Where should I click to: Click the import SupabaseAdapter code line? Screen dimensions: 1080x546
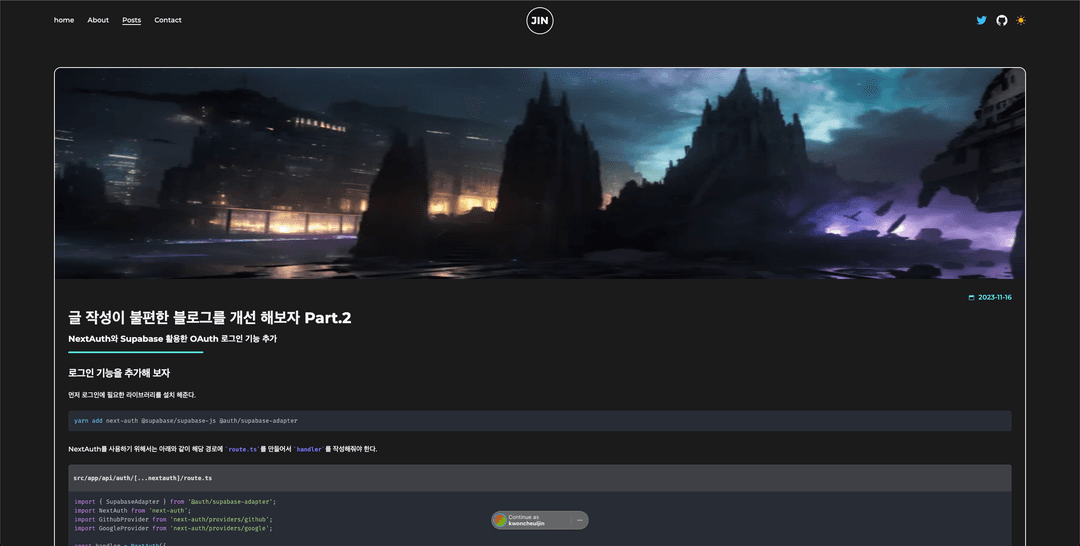pyautogui.click(x=175, y=502)
